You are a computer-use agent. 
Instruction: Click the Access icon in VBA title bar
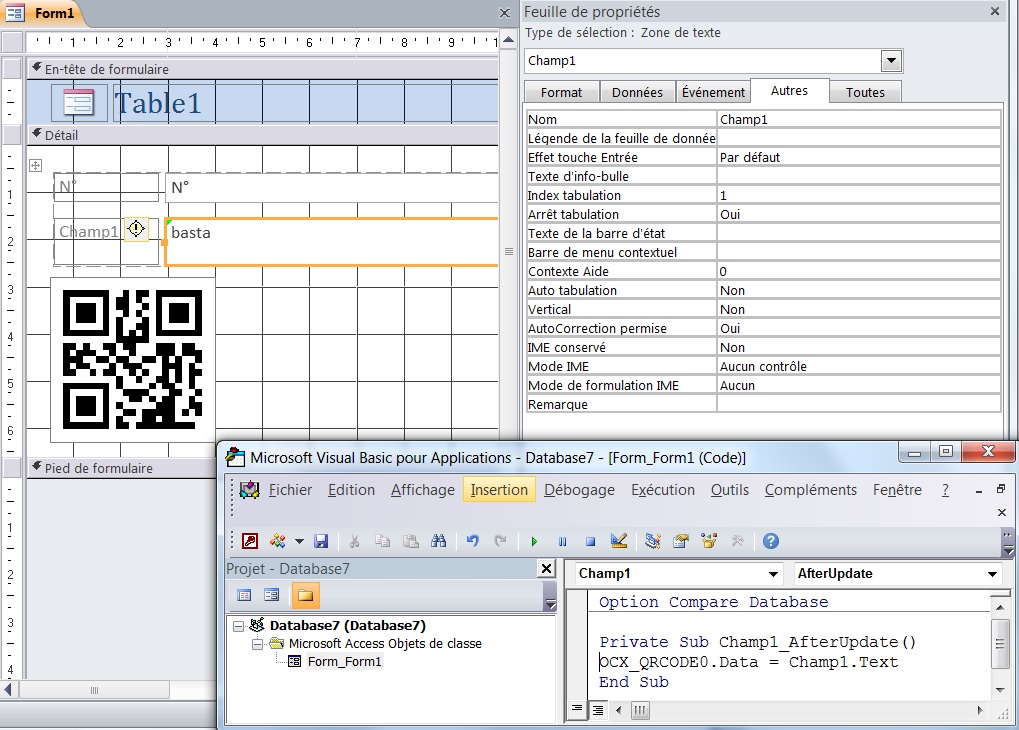235,458
